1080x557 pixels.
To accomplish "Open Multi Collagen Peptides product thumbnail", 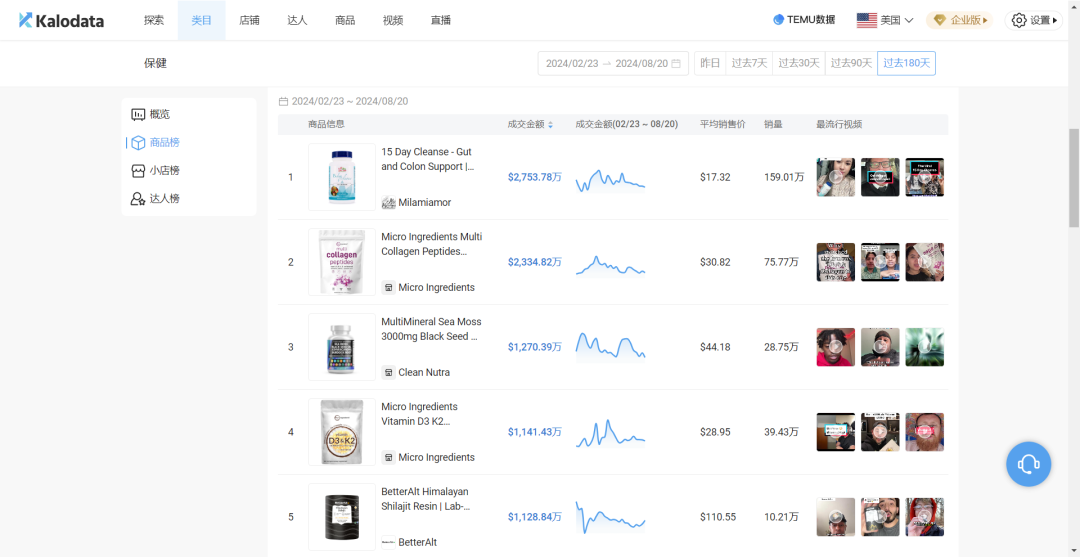I will coord(342,262).
